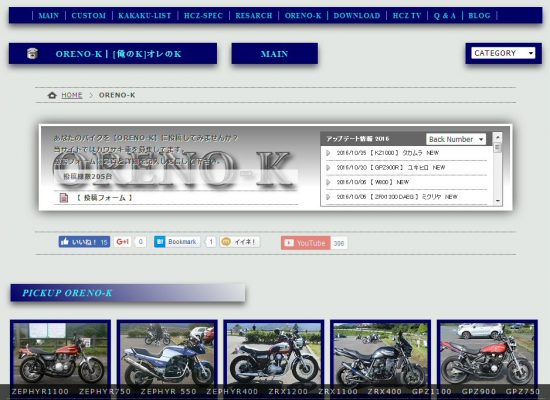Screen dimensions: 550x400
Task: Open DOWNLOAD from the top navigation
Action: [357, 16]
